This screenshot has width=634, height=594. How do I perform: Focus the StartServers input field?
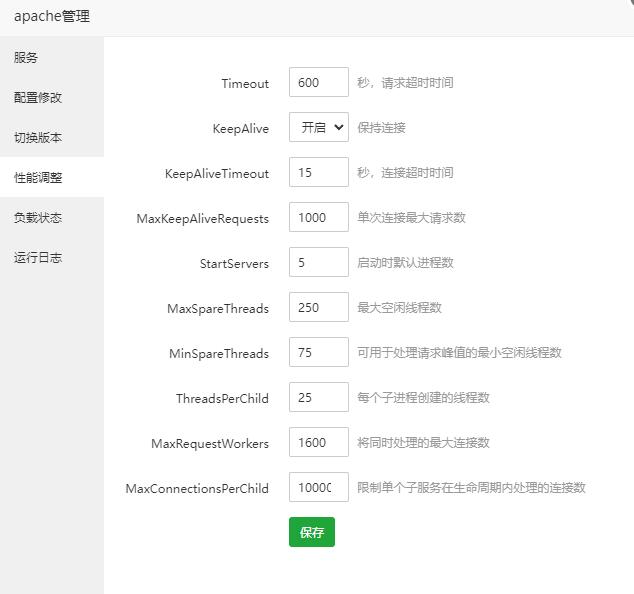319,262
